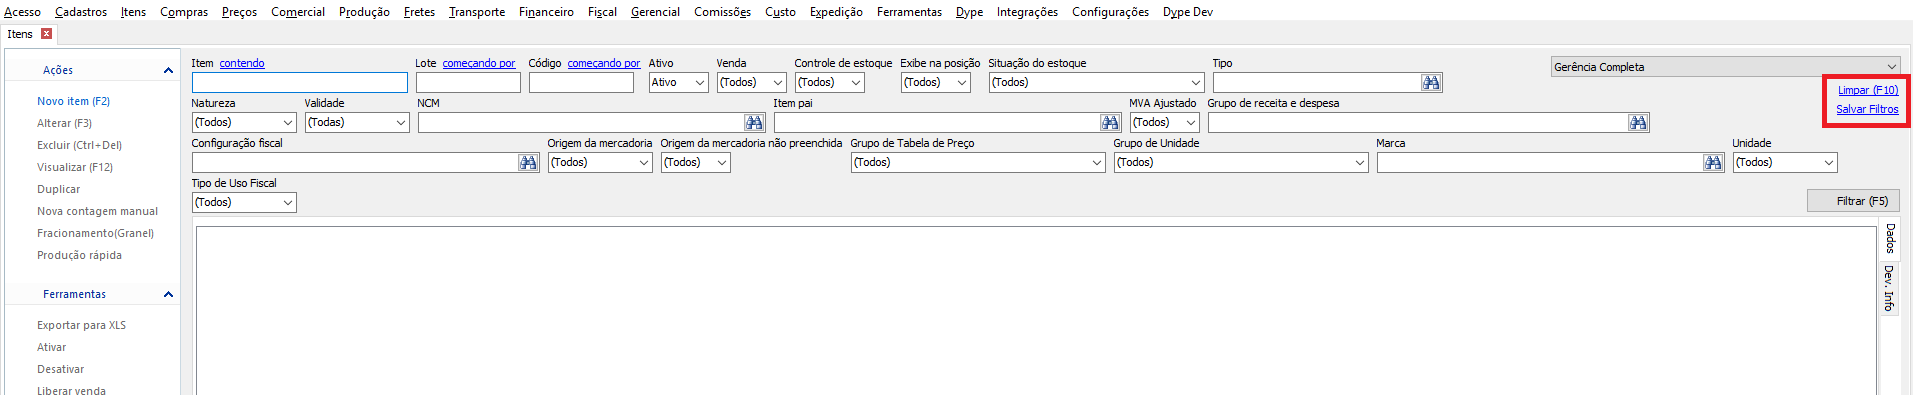Click the Salvar Filtros link
The image size is (1913, 395).
(x=1867, y=109)
